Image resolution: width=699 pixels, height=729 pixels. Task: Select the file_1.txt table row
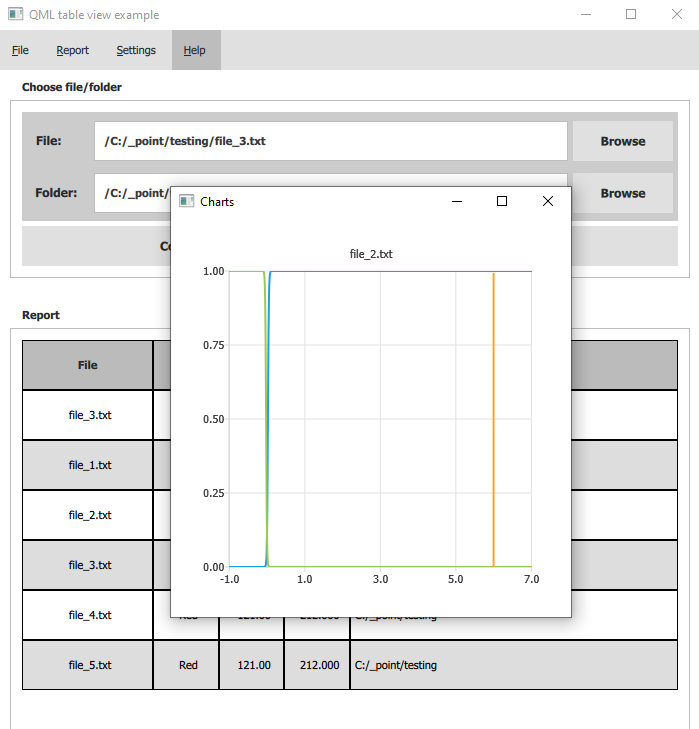[88, 465]
